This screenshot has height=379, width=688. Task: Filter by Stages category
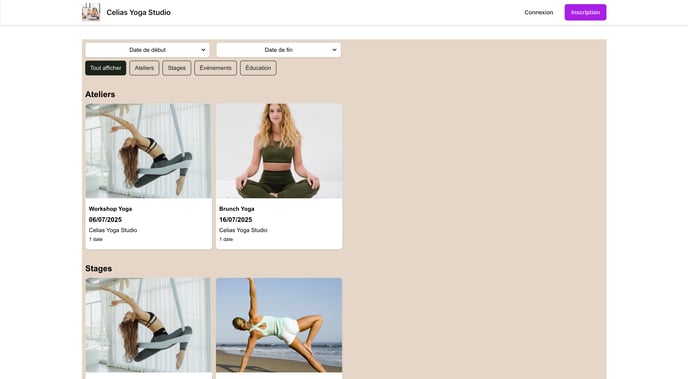tap(177, 68)
